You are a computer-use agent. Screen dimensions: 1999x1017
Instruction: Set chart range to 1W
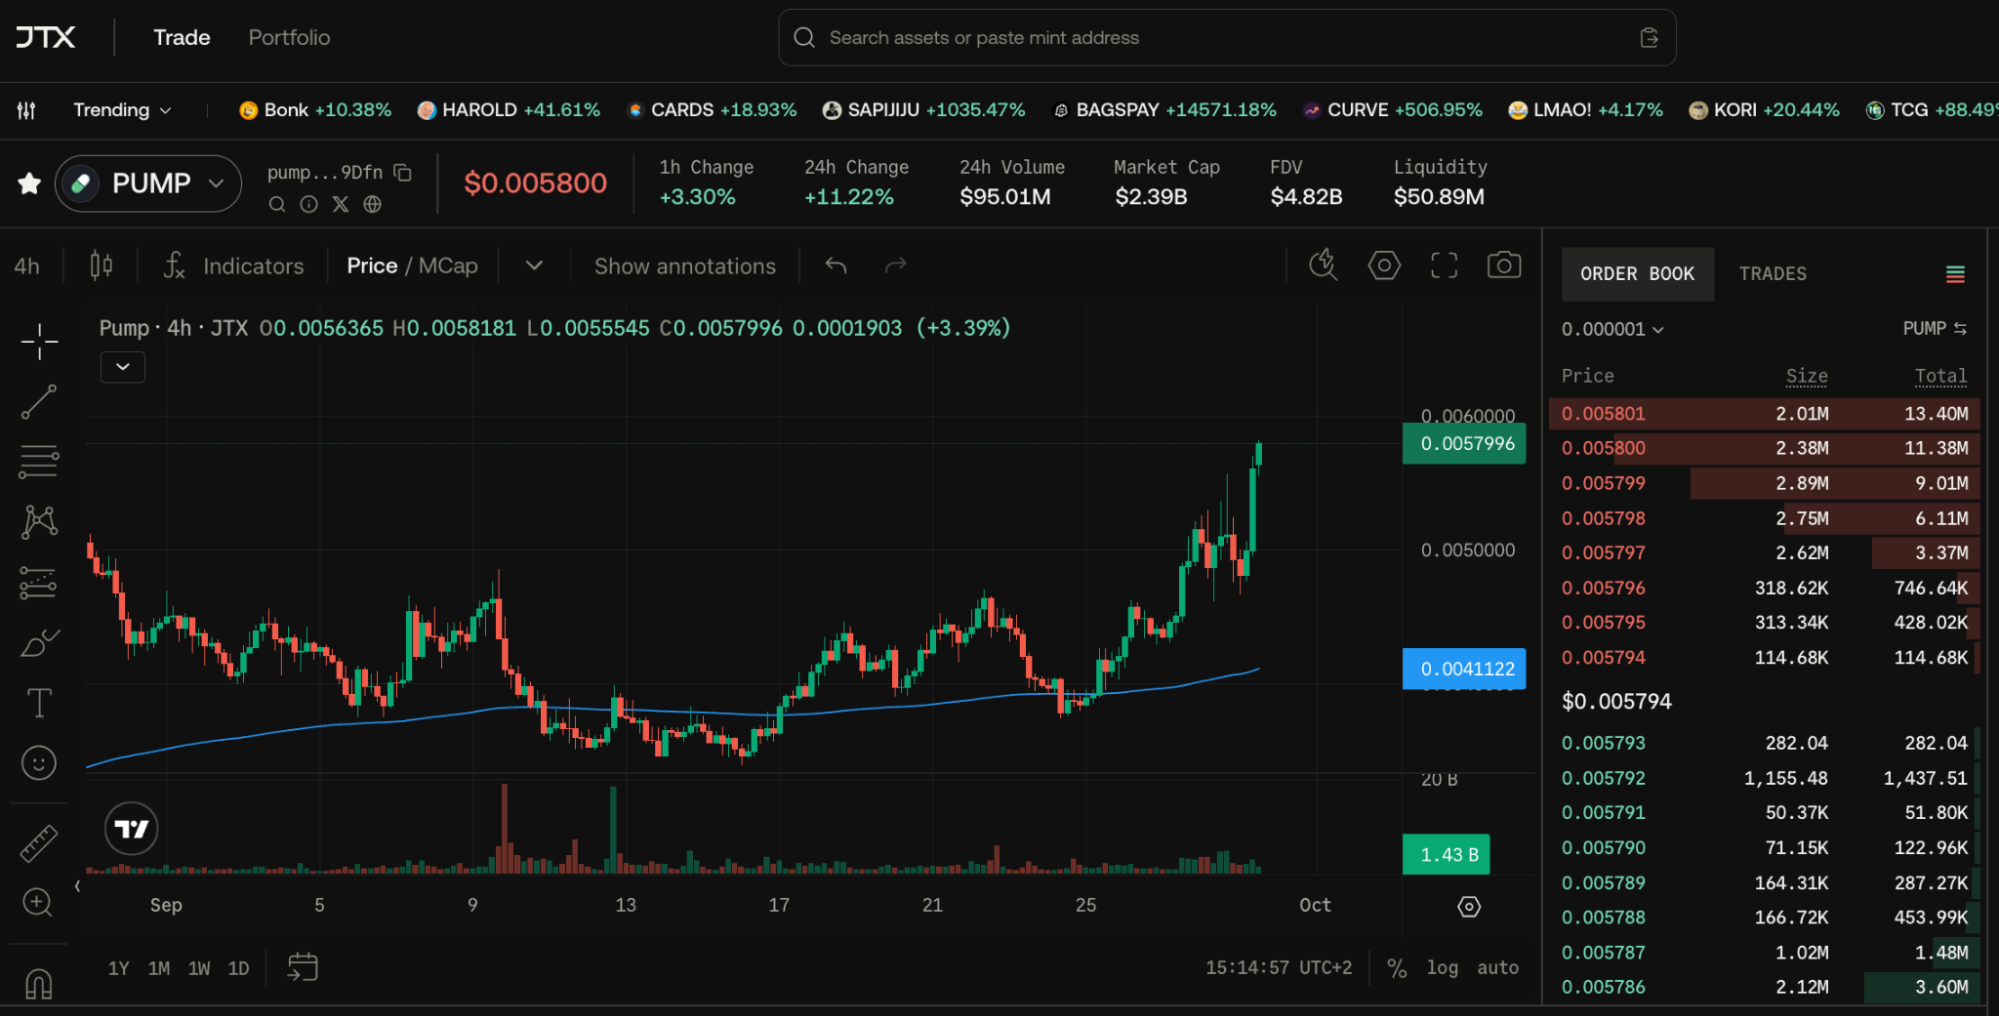(199, 968)
